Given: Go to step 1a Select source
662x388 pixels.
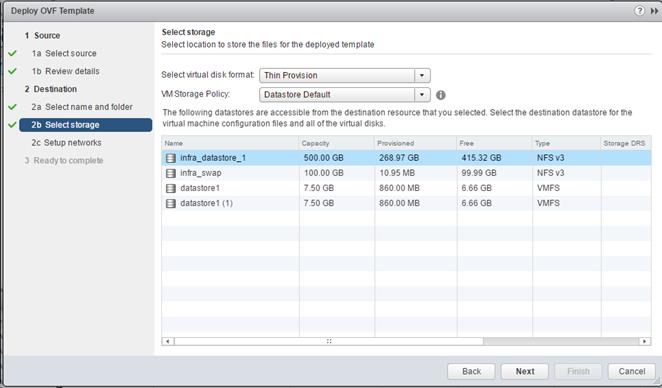Looking at the screenshot, I should (x=64, y=53).
